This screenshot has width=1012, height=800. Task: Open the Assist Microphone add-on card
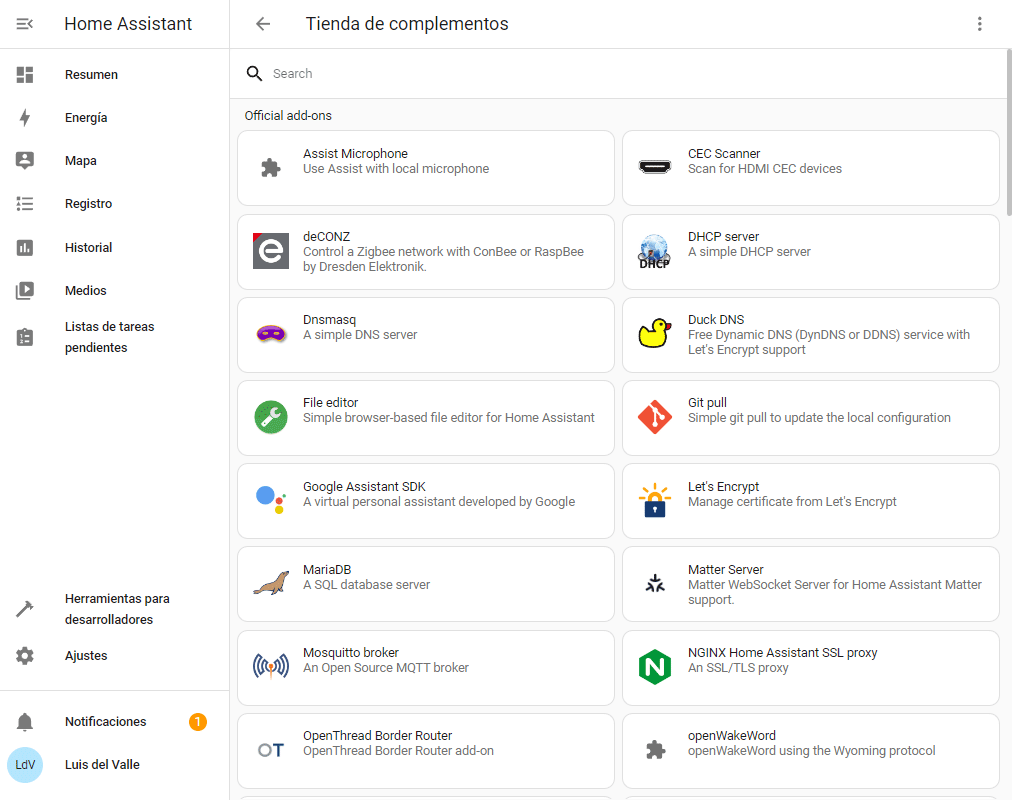pyautogui.click(x=426, y=168)
